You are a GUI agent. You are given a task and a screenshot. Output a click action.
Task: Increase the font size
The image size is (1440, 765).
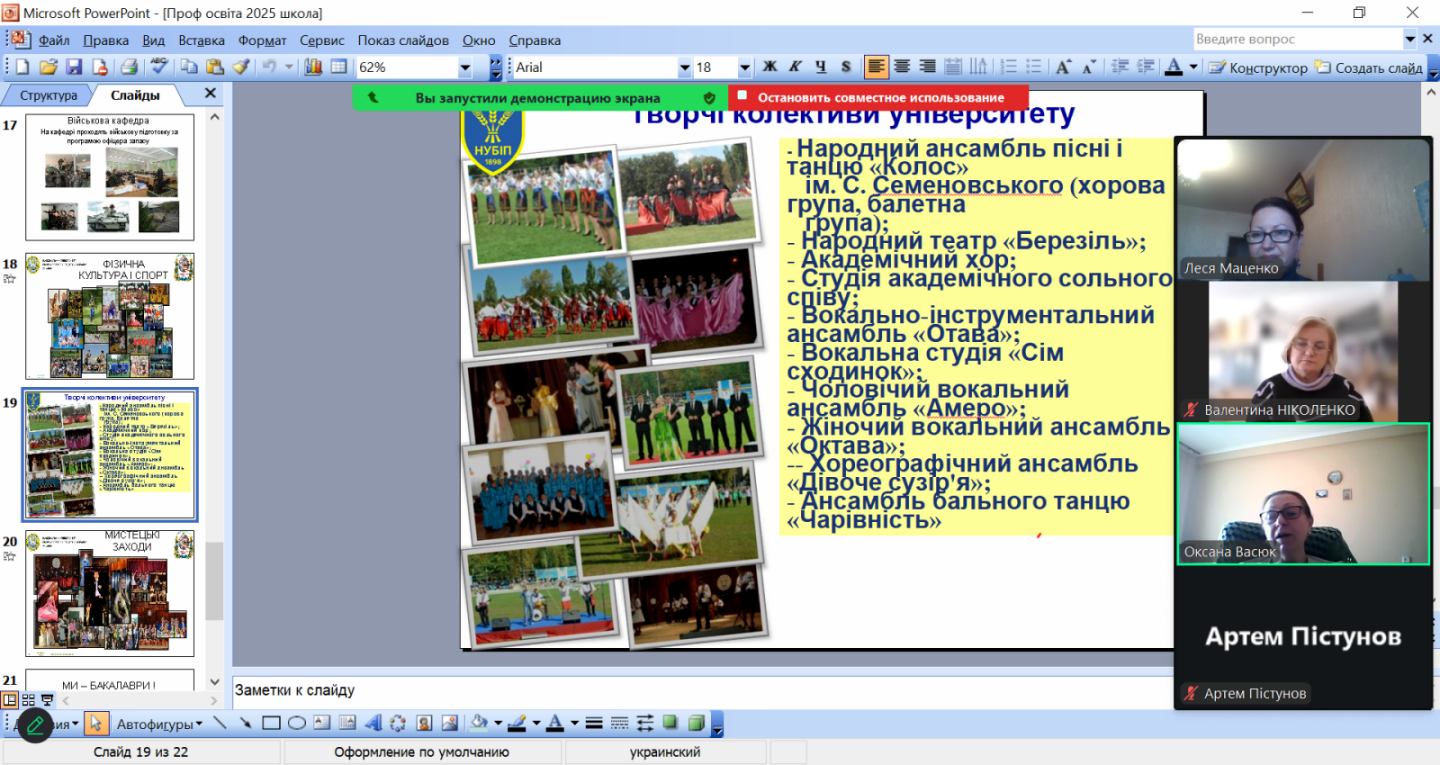[1064, 67]
